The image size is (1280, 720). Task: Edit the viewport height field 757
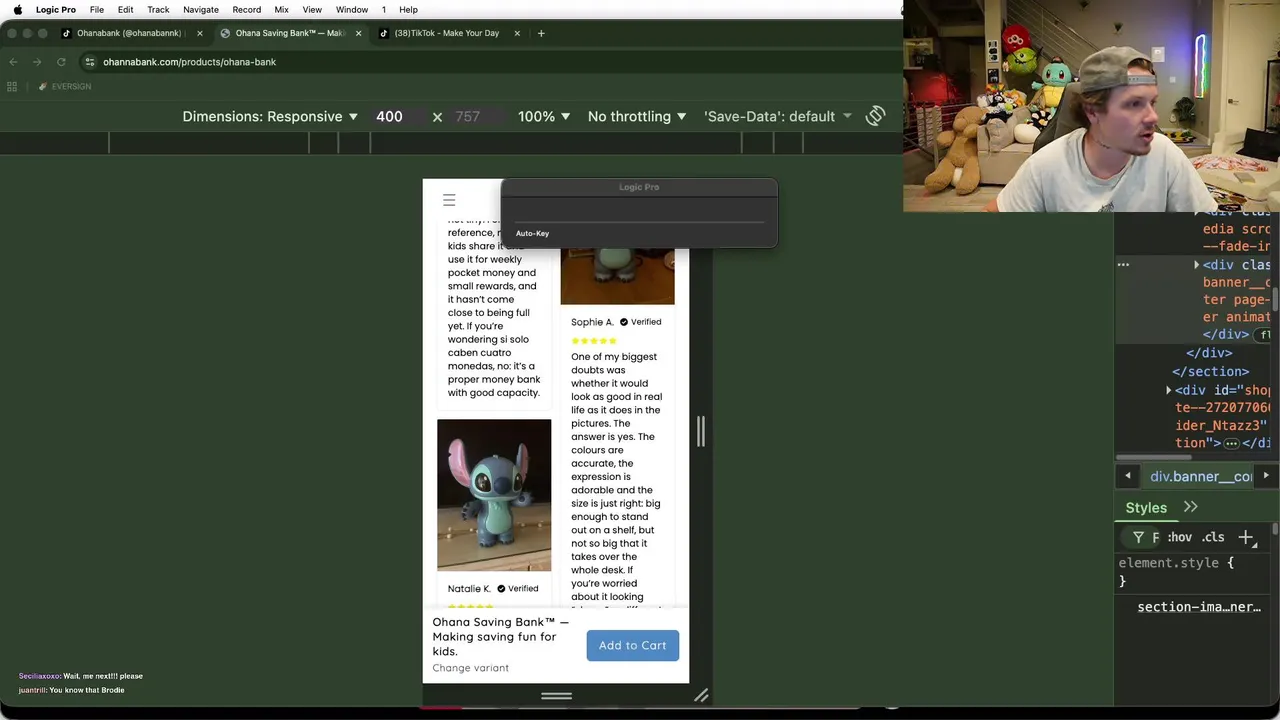(468, 117)
